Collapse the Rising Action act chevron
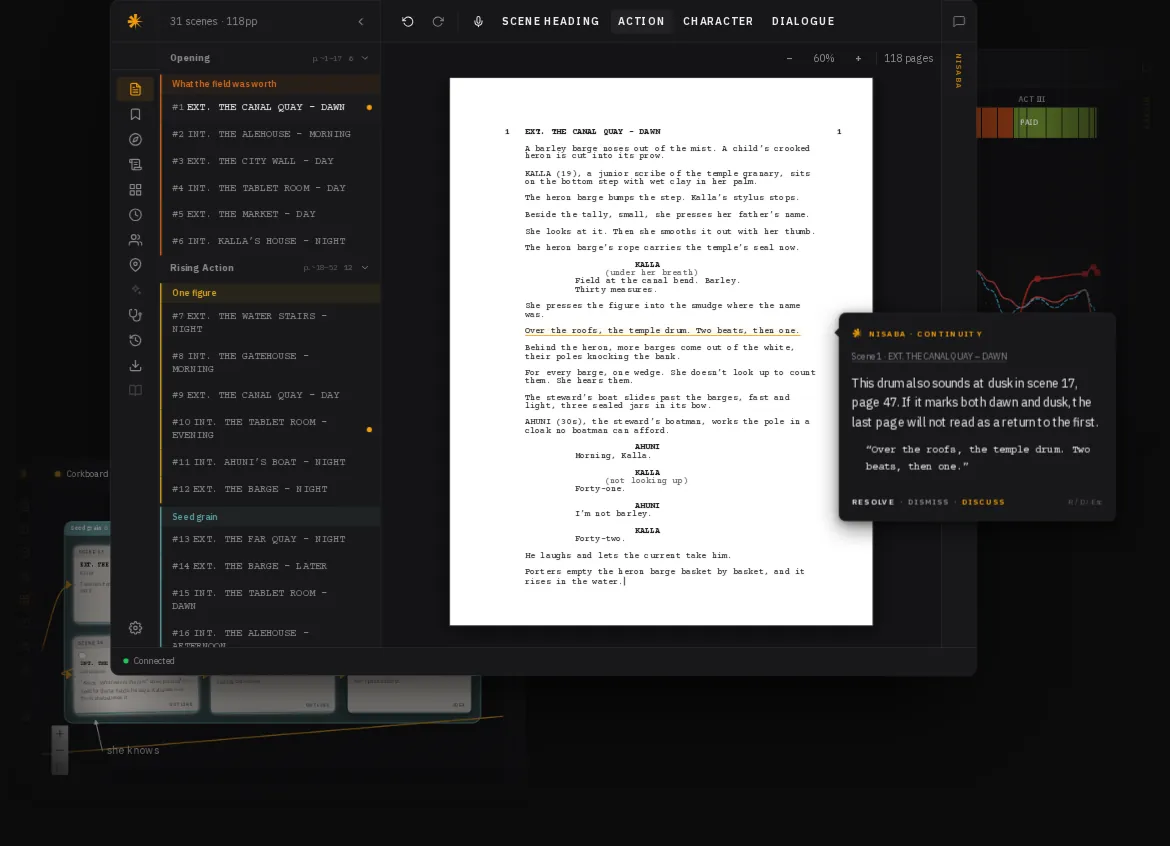Viewport: 1170px width, 846px height. tap(365, 268)
